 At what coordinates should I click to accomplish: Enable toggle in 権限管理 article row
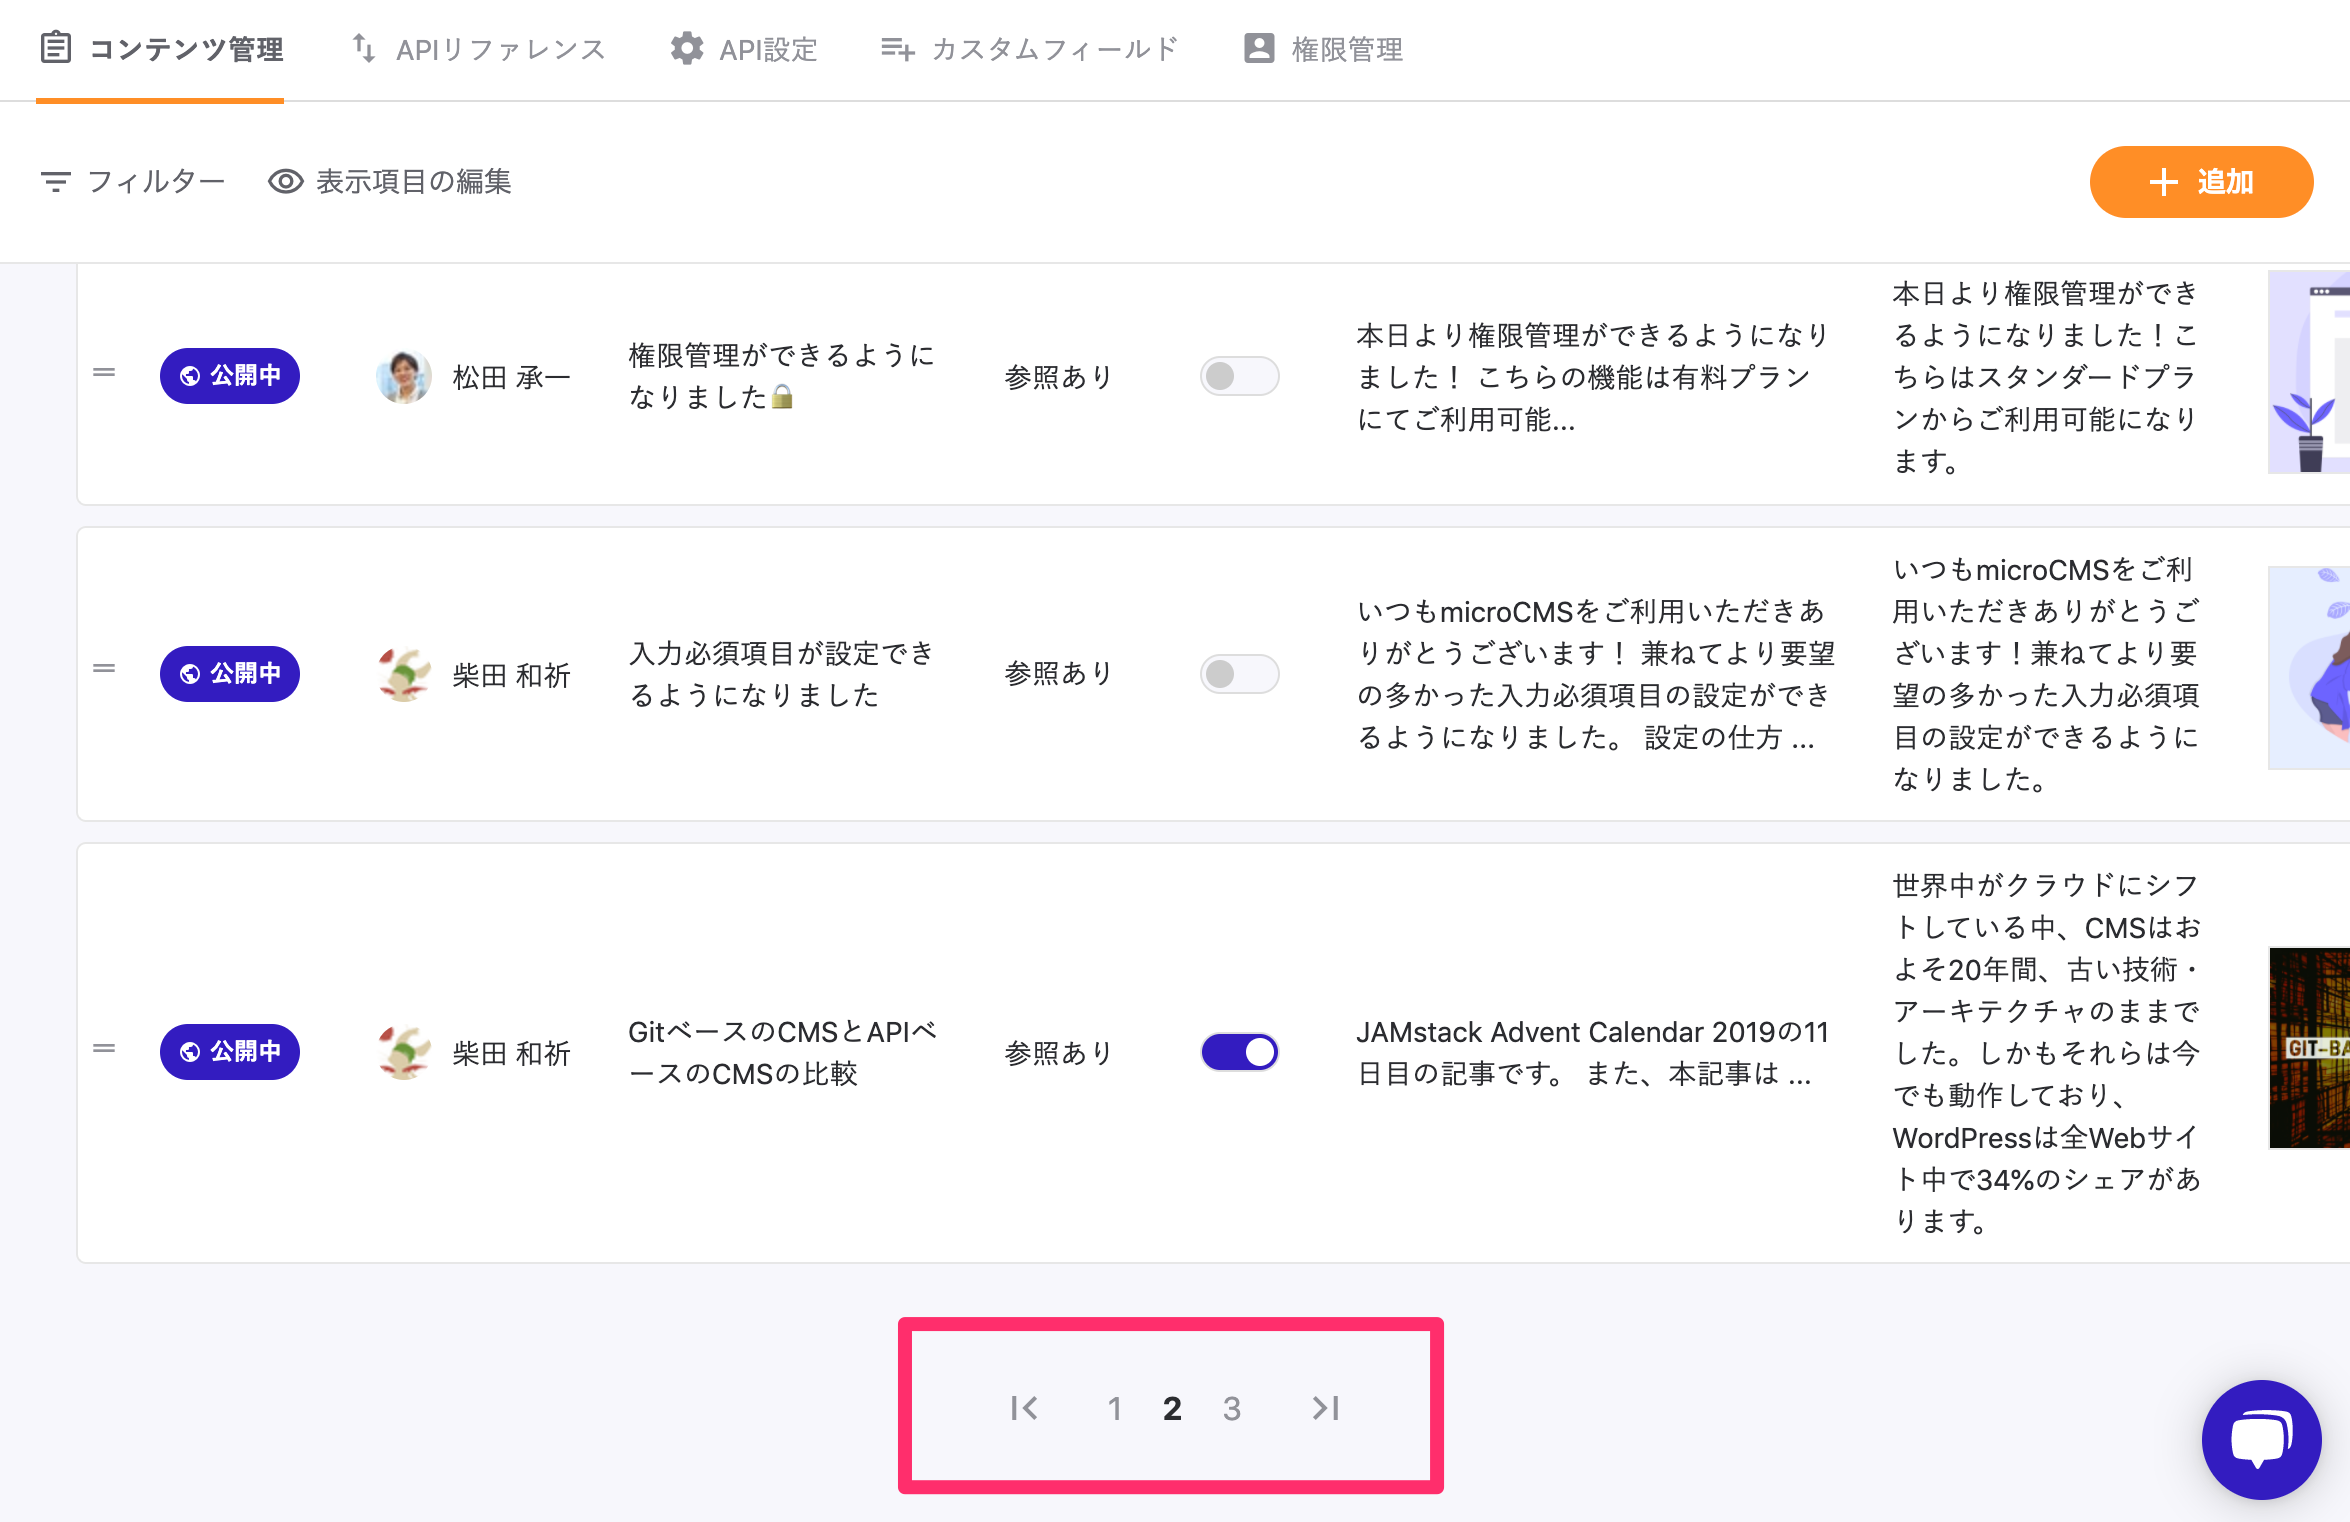(x=1239, y=376)
